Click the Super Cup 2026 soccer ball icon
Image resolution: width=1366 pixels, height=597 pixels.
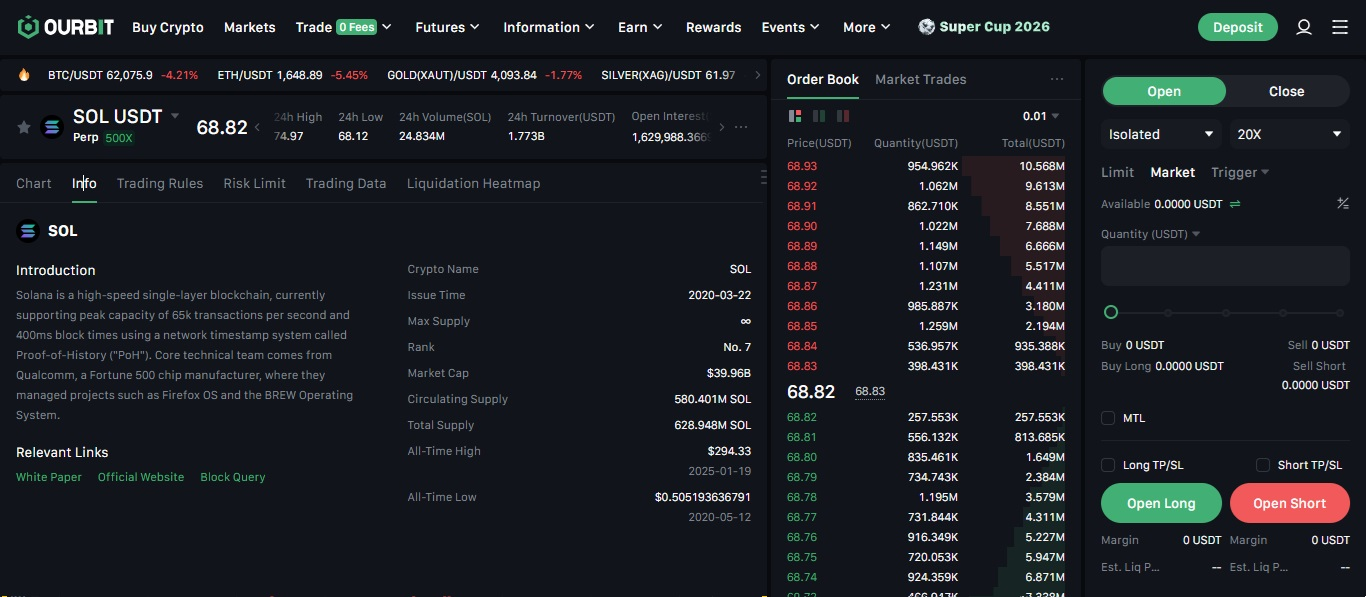[x=927, y=27]
